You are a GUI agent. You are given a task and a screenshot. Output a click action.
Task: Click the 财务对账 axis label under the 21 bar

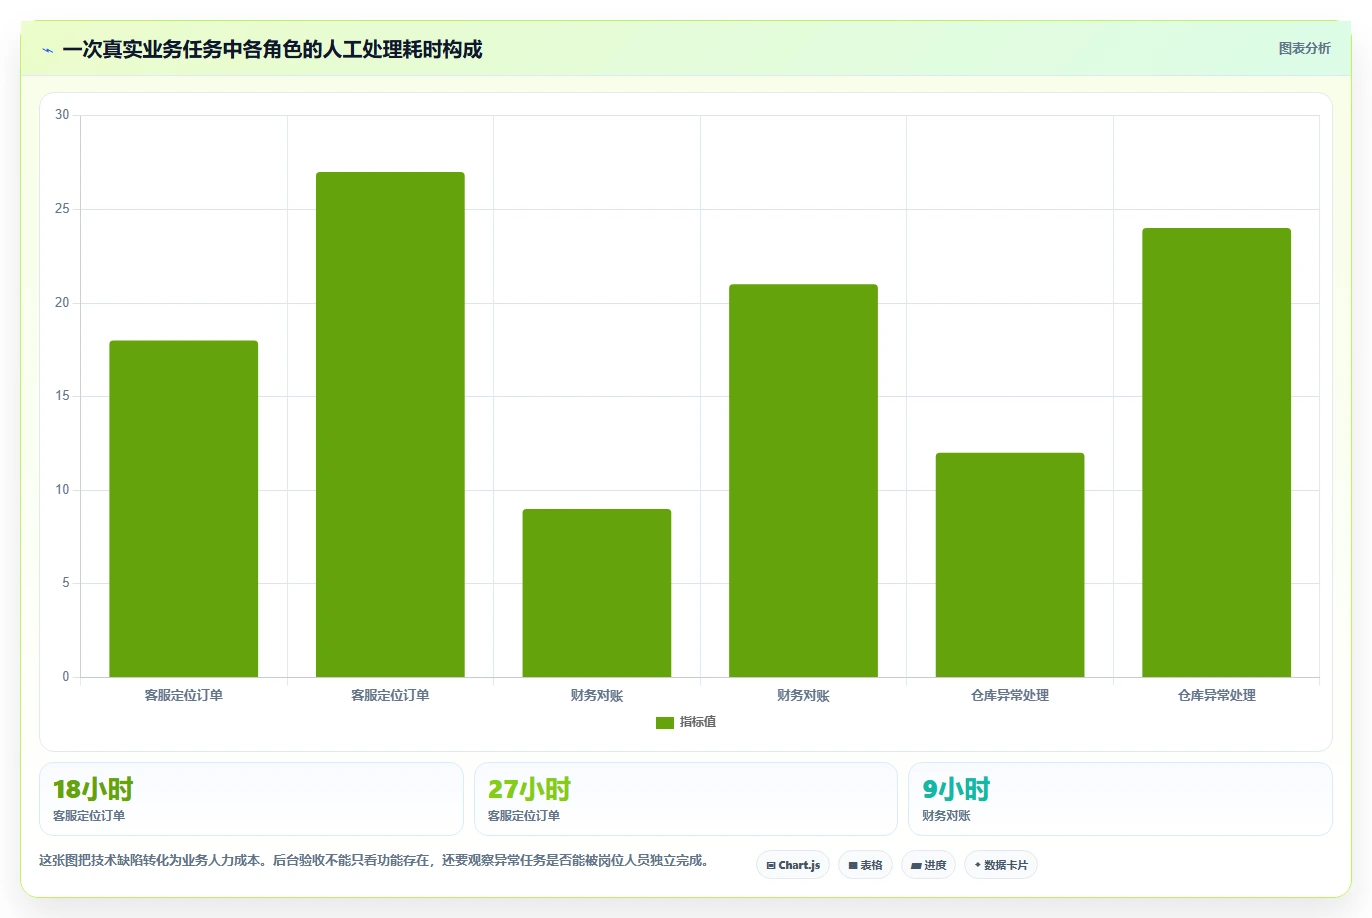[803, 695]
